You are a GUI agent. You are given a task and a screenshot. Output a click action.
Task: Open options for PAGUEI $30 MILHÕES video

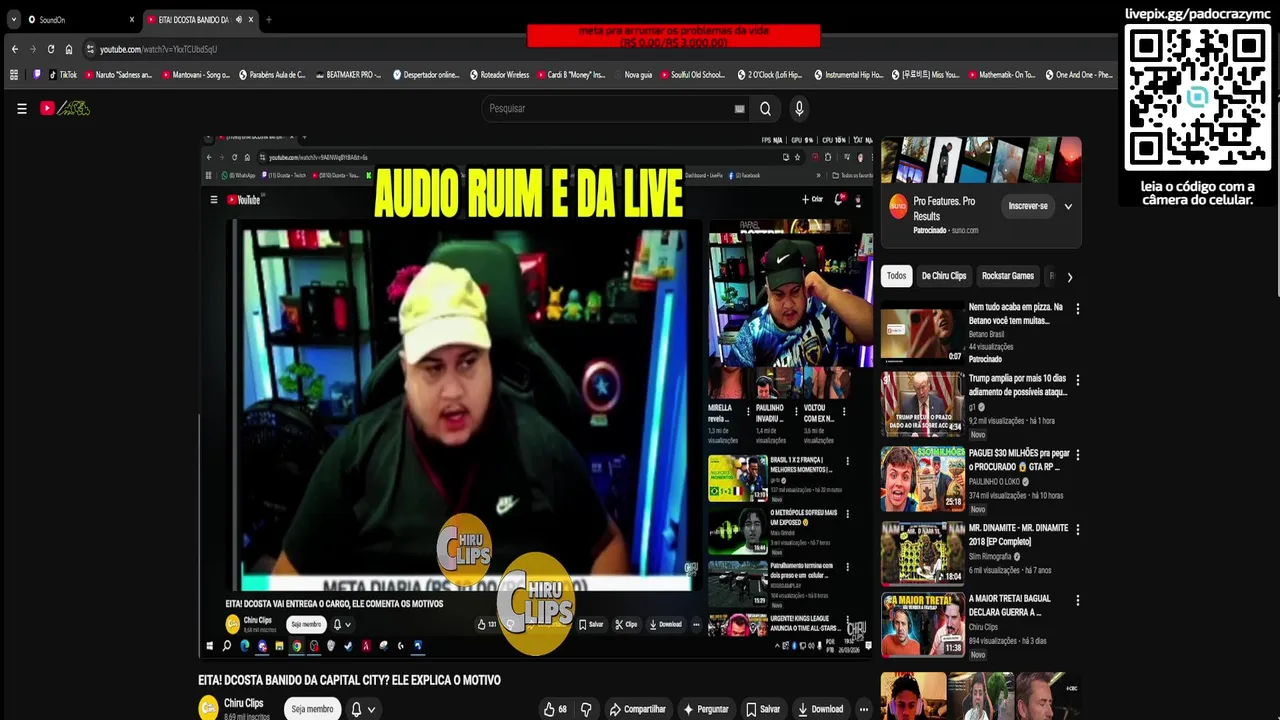click(x=1077, y=454)
